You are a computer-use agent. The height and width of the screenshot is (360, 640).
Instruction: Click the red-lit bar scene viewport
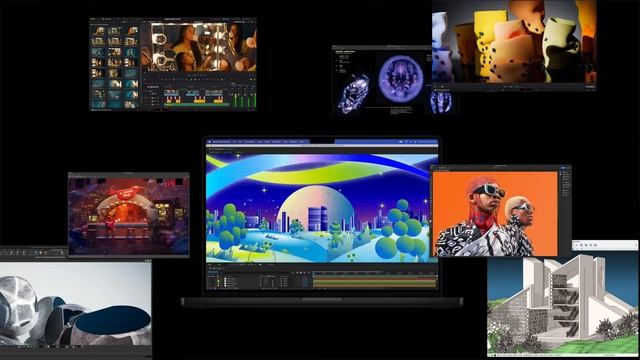[129, 216]
